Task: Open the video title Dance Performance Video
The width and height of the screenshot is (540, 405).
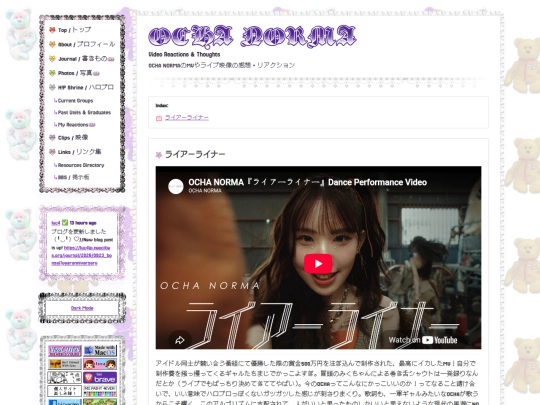Action: pyautogui.click(x=308, y=182)
